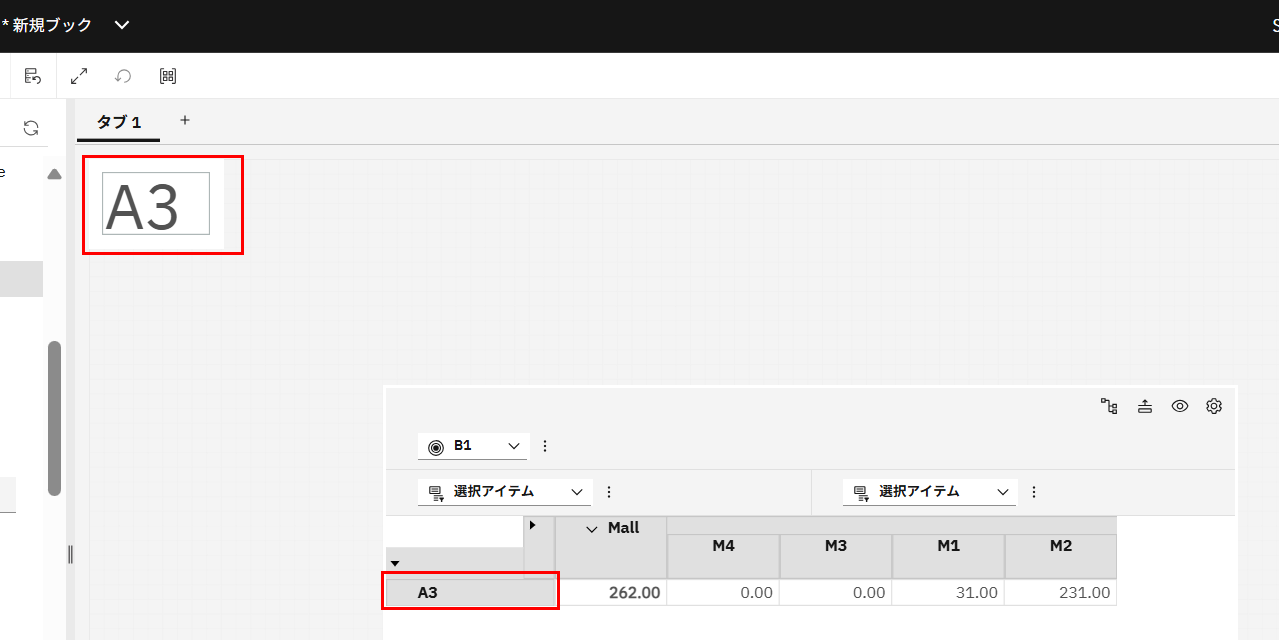The height and width of the screenshot is (640, 1279).
Task: Open view settings gear icon
Action: pos(1214,406)
